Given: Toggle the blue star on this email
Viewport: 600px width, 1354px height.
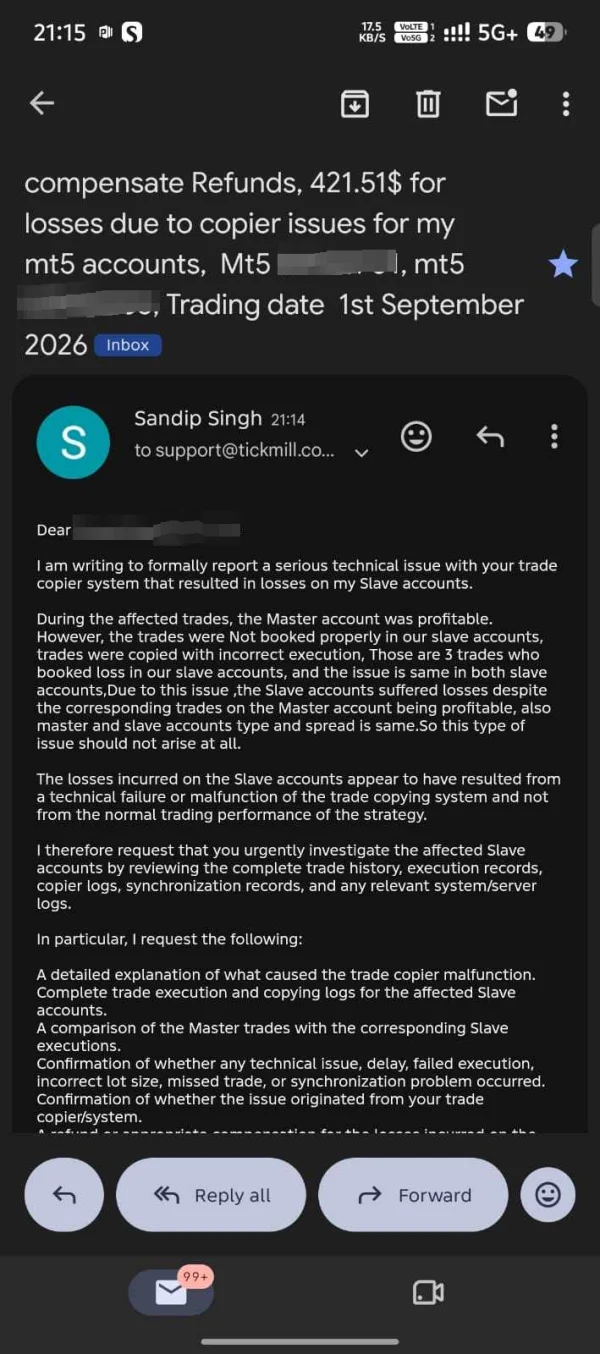Looking at the screenshot, I should point(563,264).
